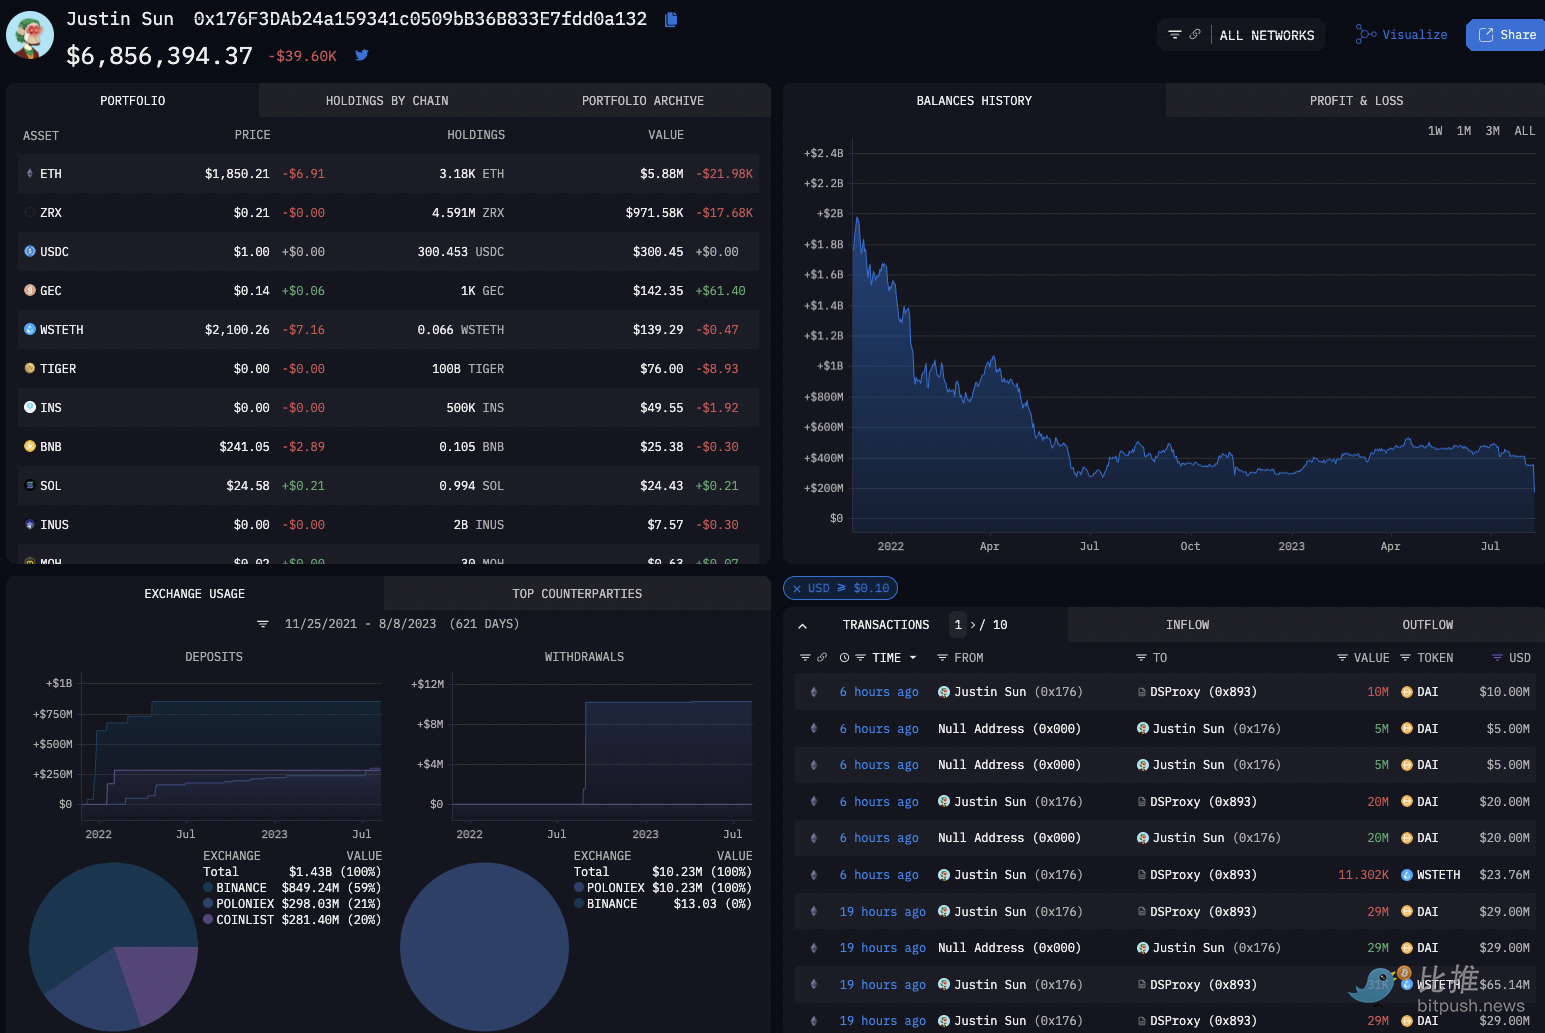This screenshot has height=1033, width=1545.
Task: Click the TIGER token icon in portfolio
Action: (30, 369)
